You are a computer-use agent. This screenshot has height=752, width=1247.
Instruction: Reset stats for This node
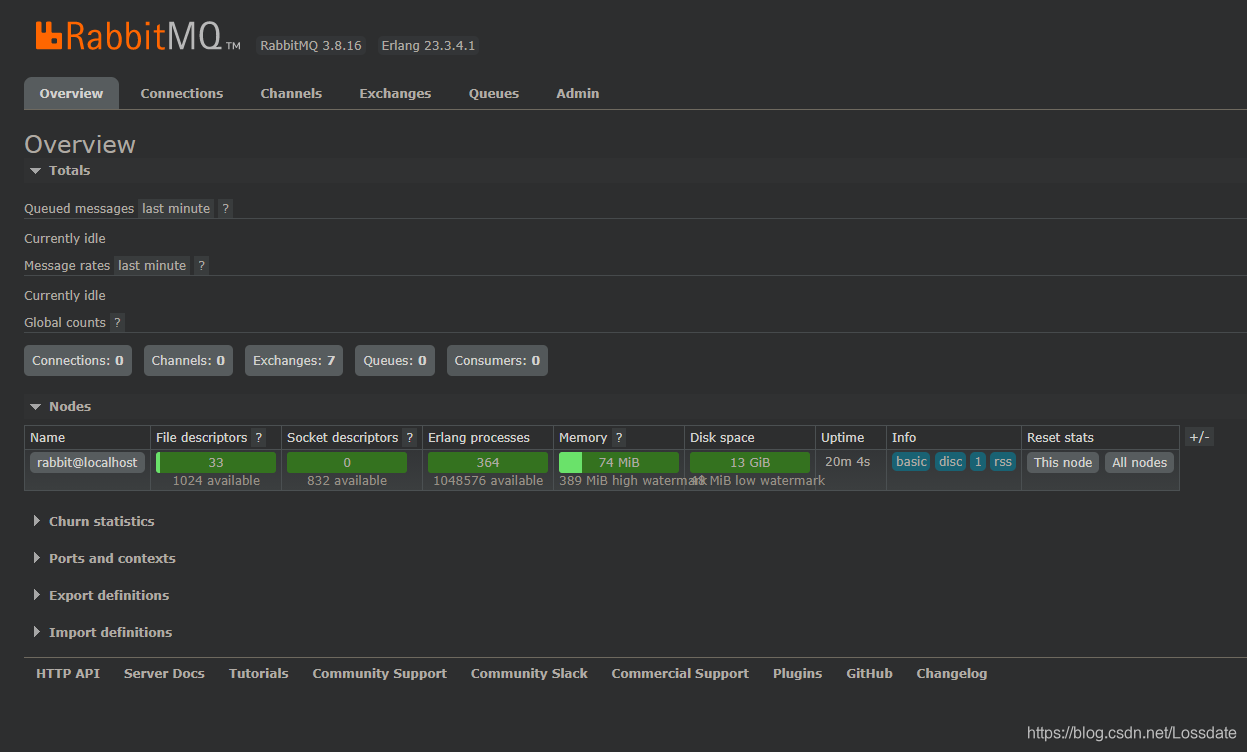click(x=1063, y=463)
